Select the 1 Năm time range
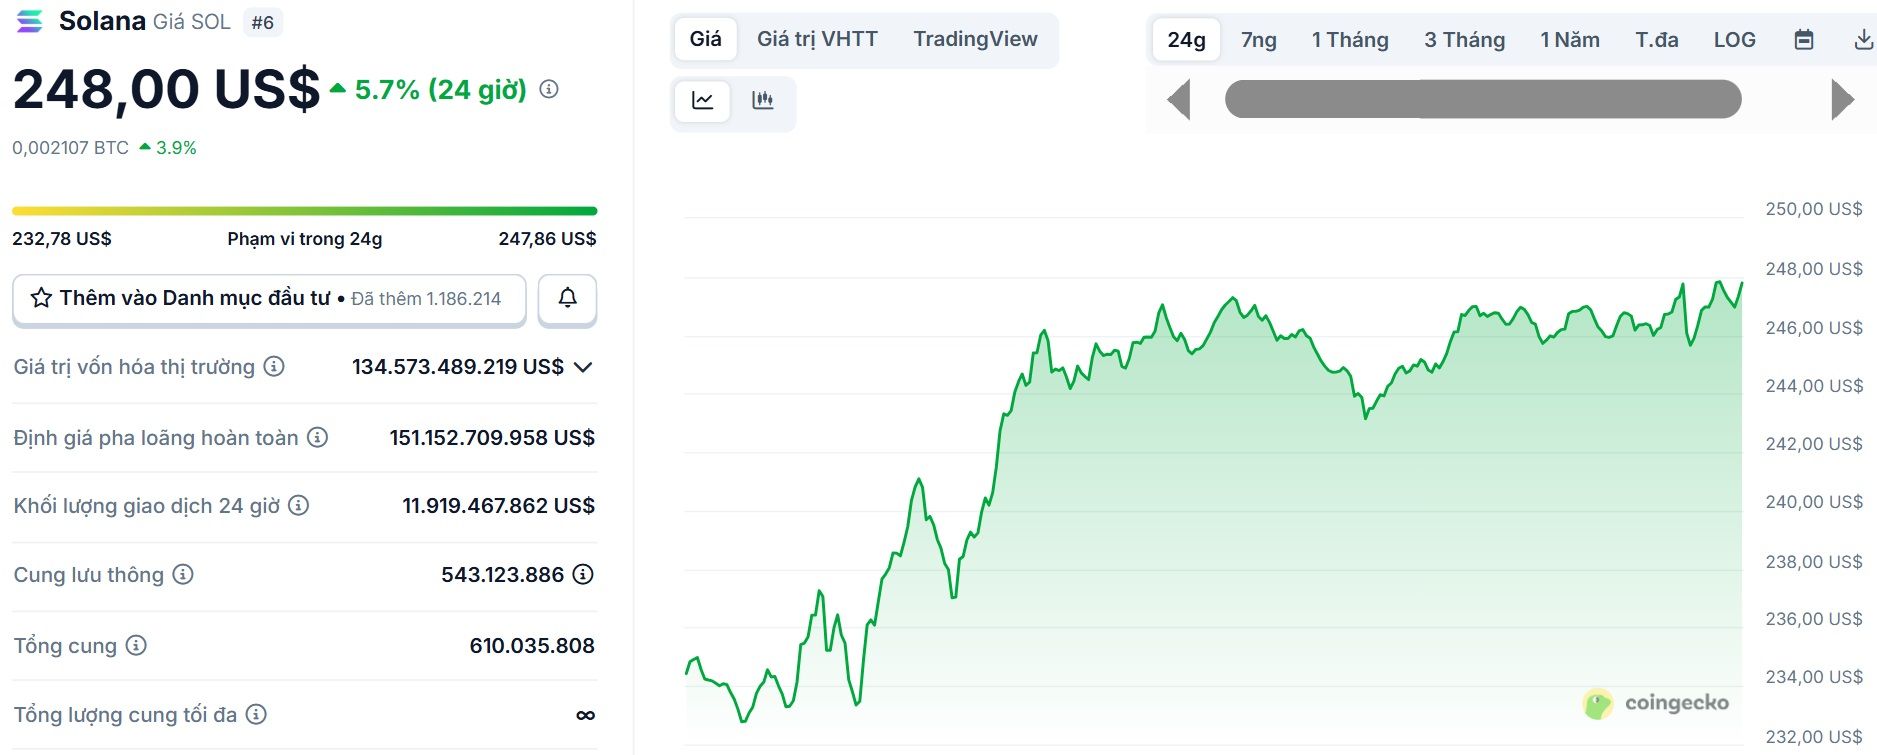The width and height of the screenshot is (1877, 755). point(1570,40)
